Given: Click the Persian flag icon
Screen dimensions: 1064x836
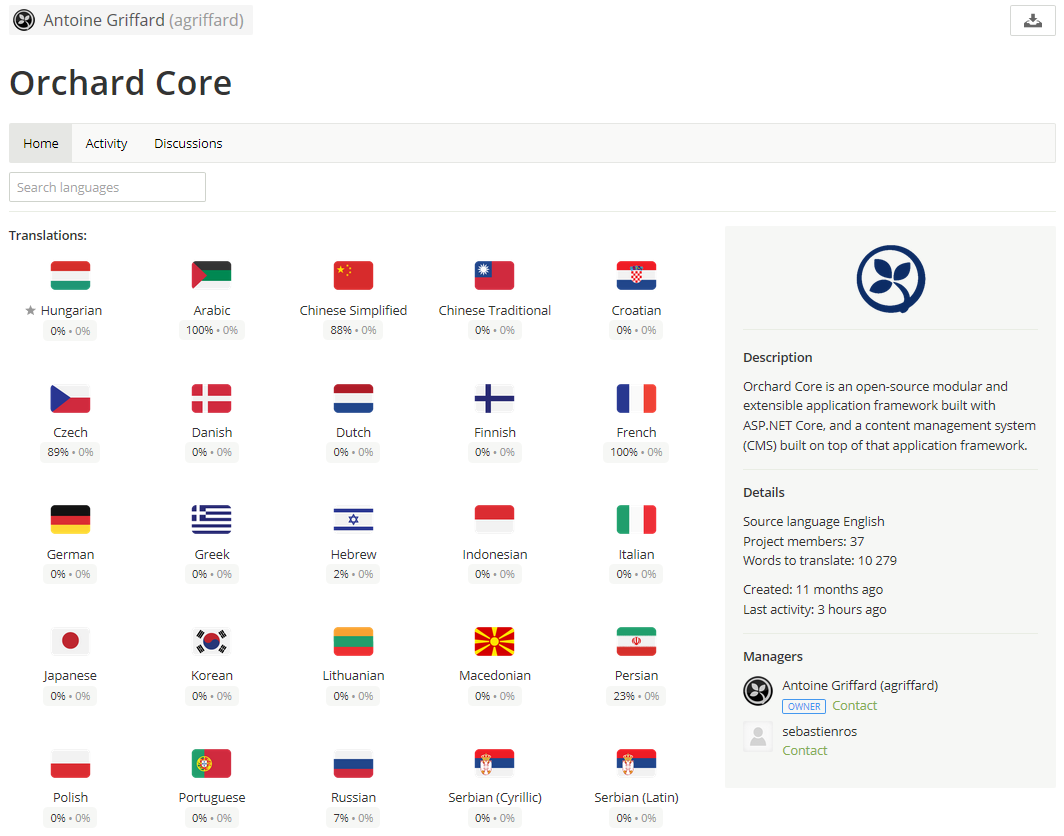Looking at the screenshot, I should 636,641.
